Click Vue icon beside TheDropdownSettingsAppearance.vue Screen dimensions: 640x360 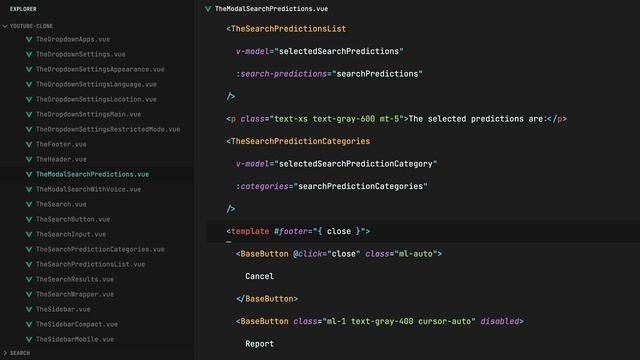pyautogui.click(x=29, y=69)
